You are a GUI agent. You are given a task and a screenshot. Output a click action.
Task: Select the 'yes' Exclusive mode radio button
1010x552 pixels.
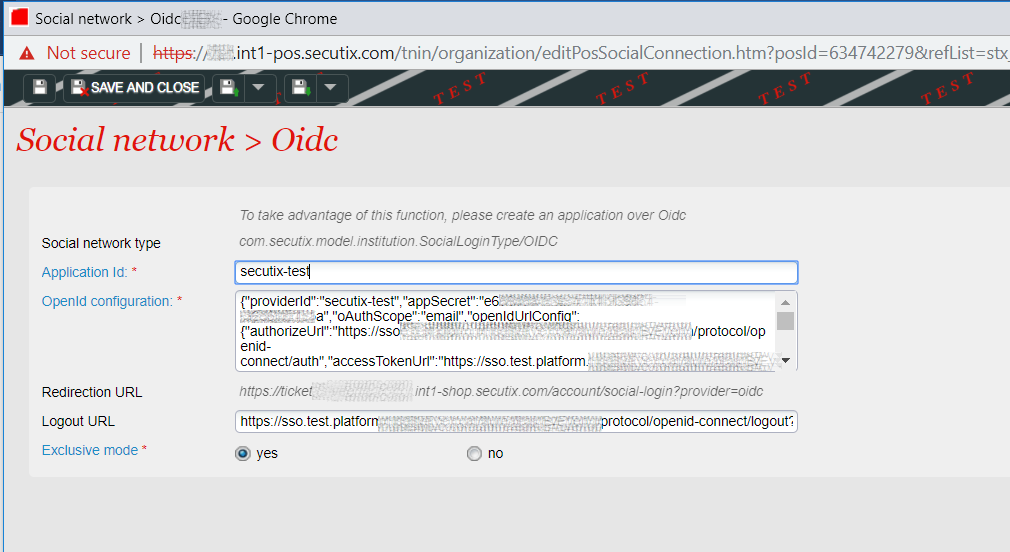tap(242, 454)
